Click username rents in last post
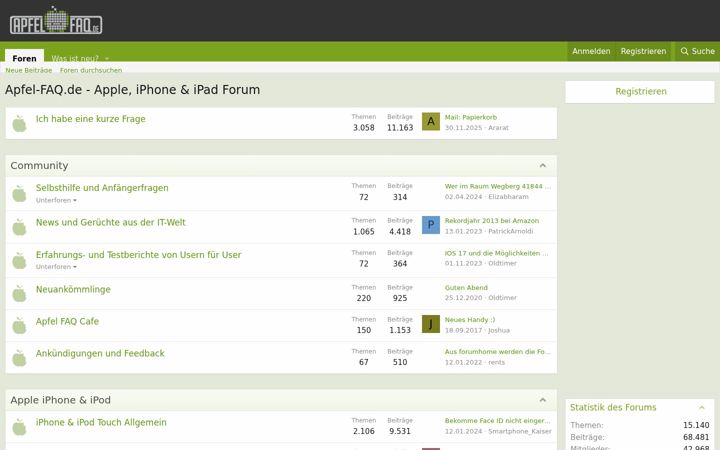The width and height of the screenshot is (720, 450). pyautogui.click(x=496, y=362)
